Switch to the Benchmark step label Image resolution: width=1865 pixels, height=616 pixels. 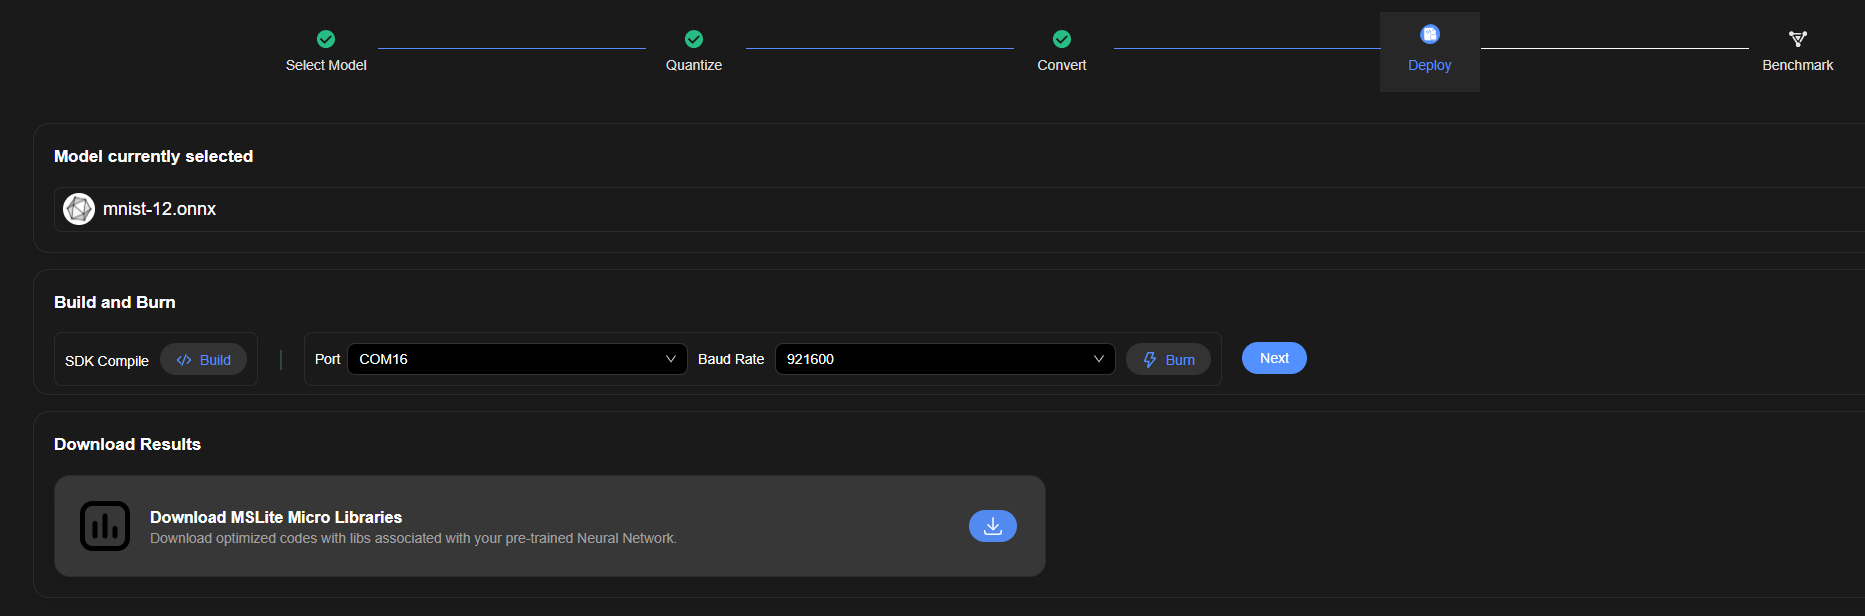click(1797, 65)
